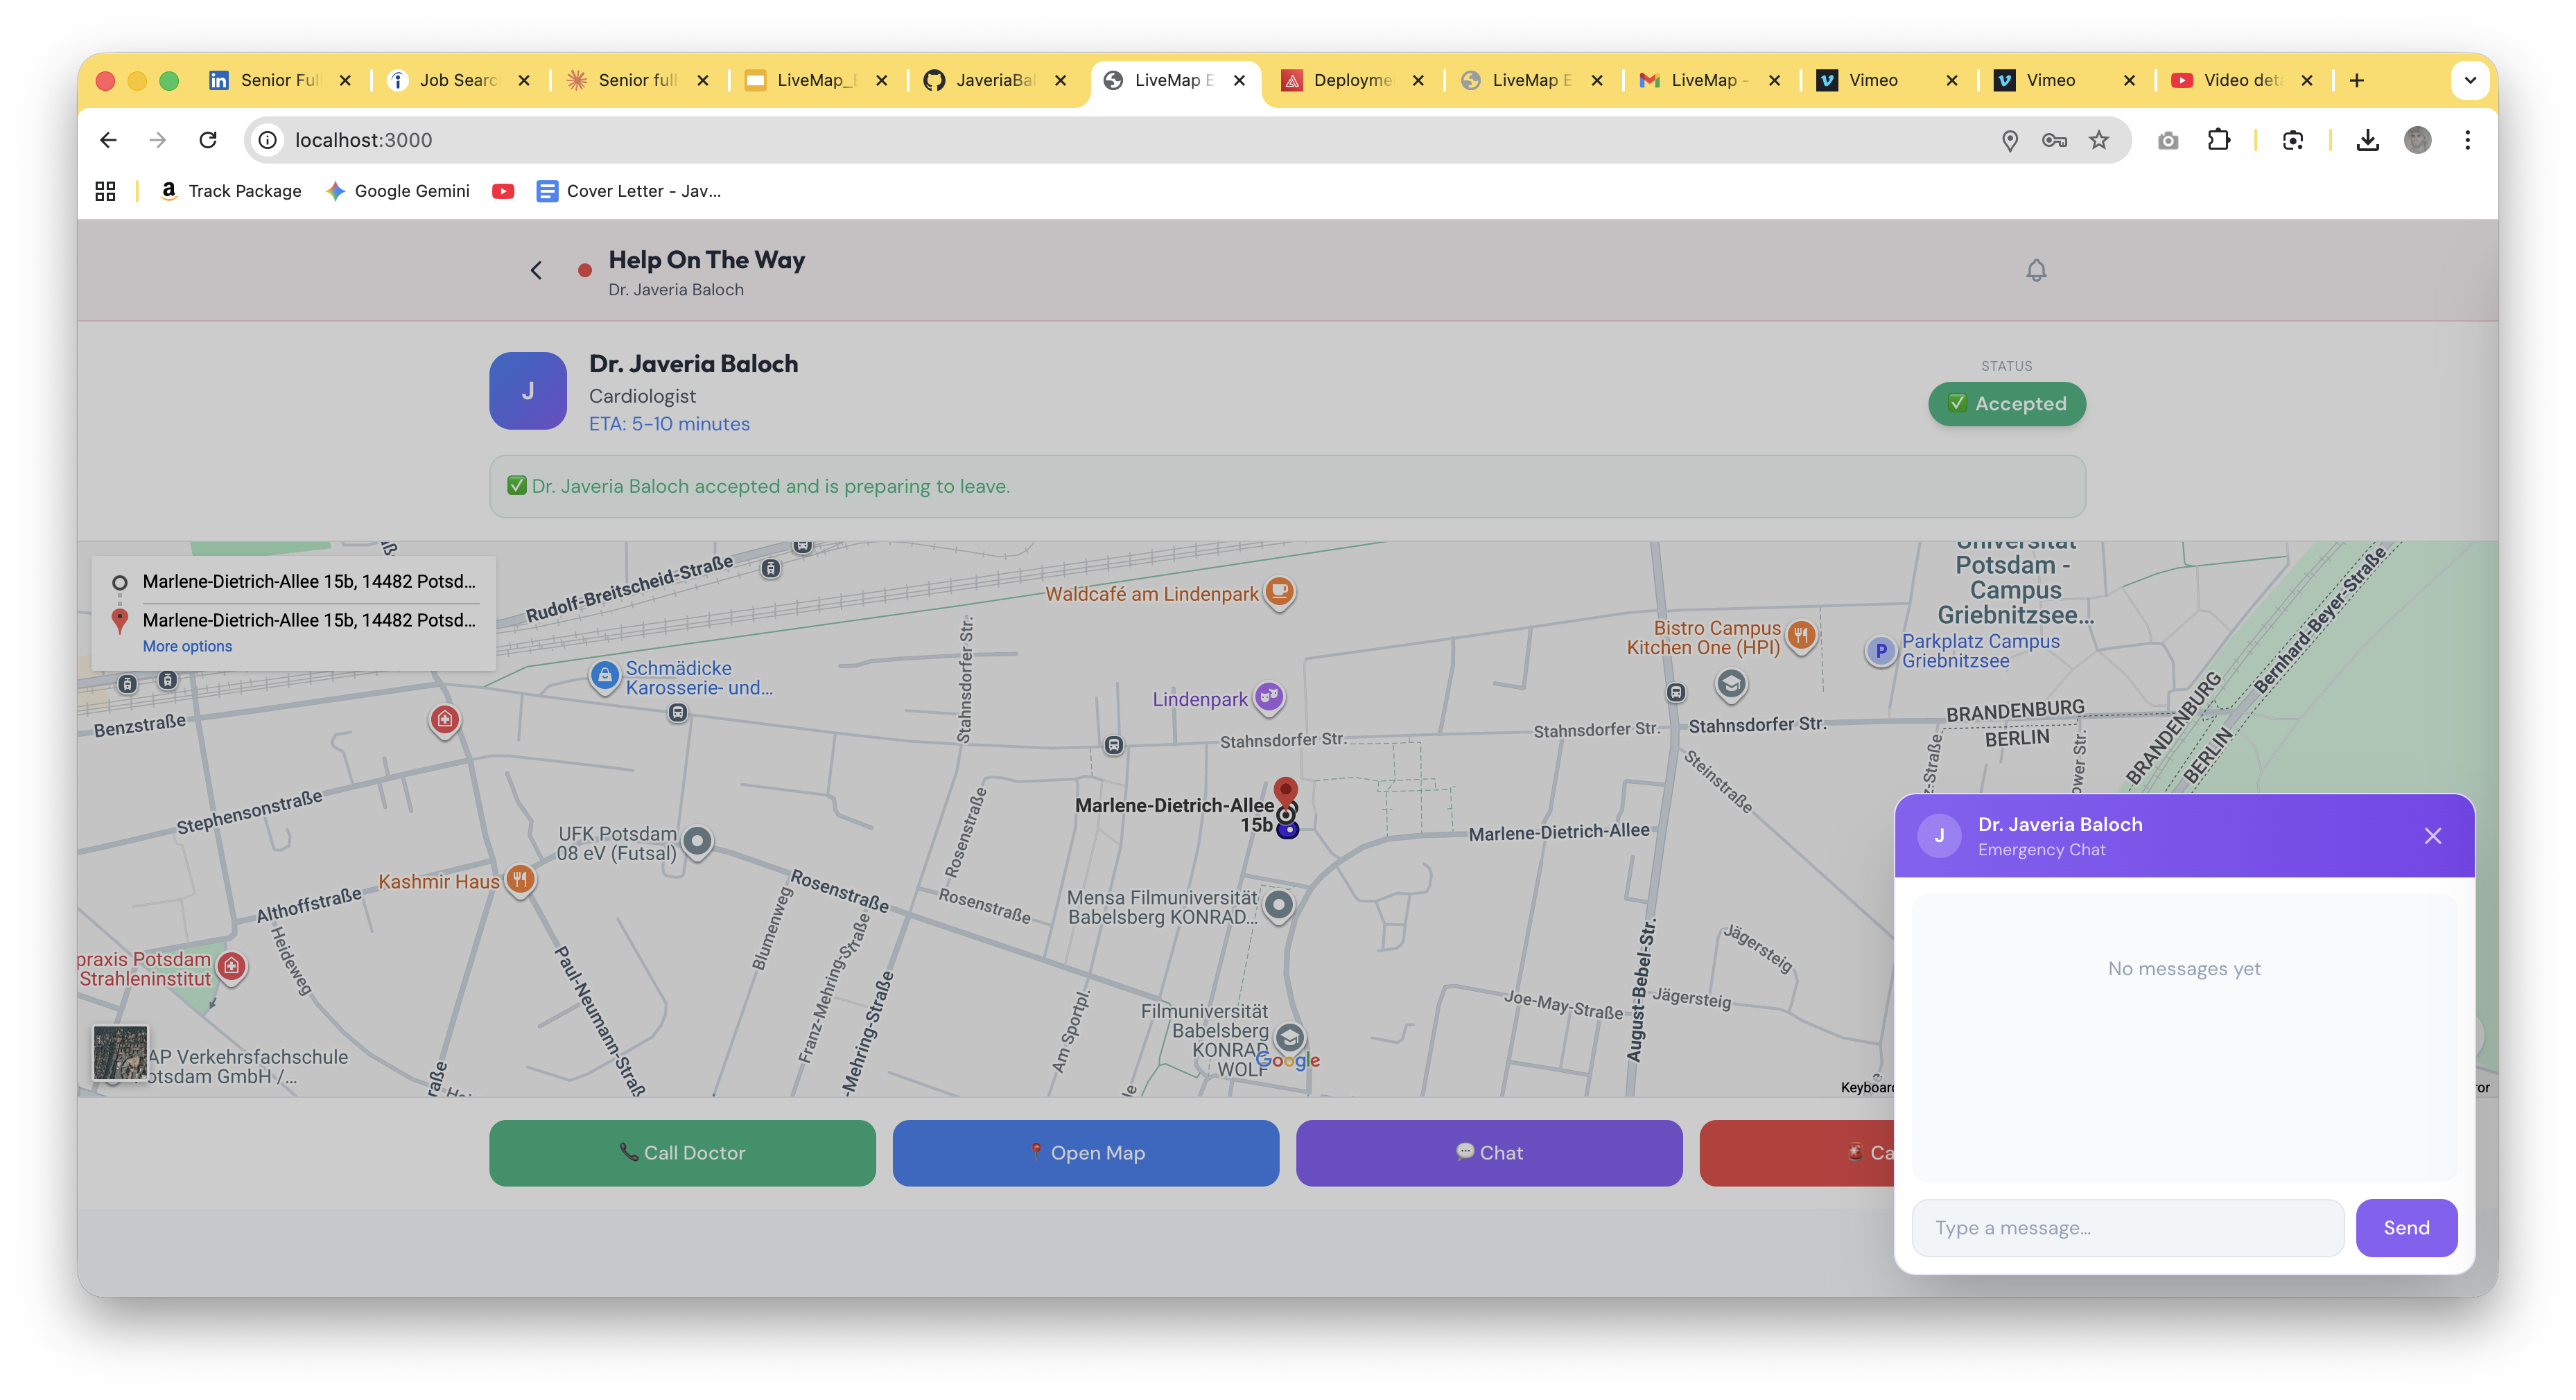Click the Type a message input field
Image resolution: width=2576 pixels, height=1400 pixels.
(x=2127, y=1228)
